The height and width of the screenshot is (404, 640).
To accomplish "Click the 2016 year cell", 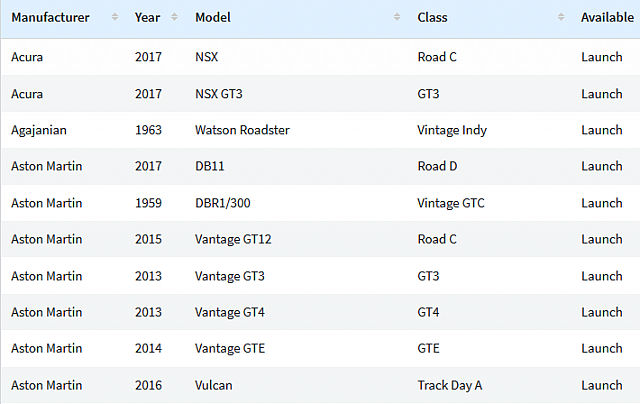I will [149, 385].
